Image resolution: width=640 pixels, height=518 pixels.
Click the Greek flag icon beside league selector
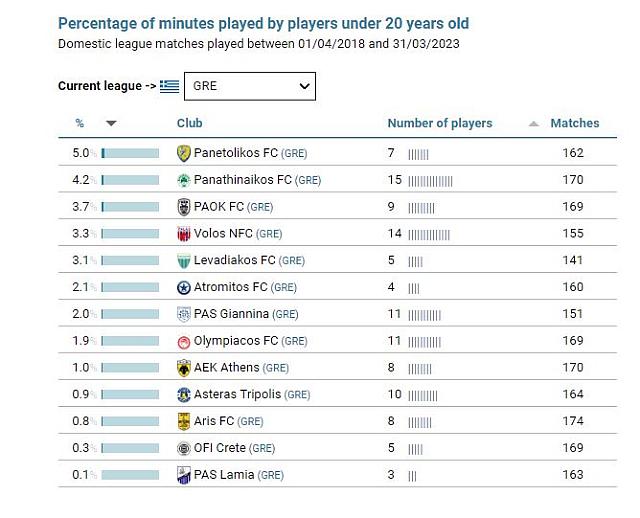[x=169, y=86]
